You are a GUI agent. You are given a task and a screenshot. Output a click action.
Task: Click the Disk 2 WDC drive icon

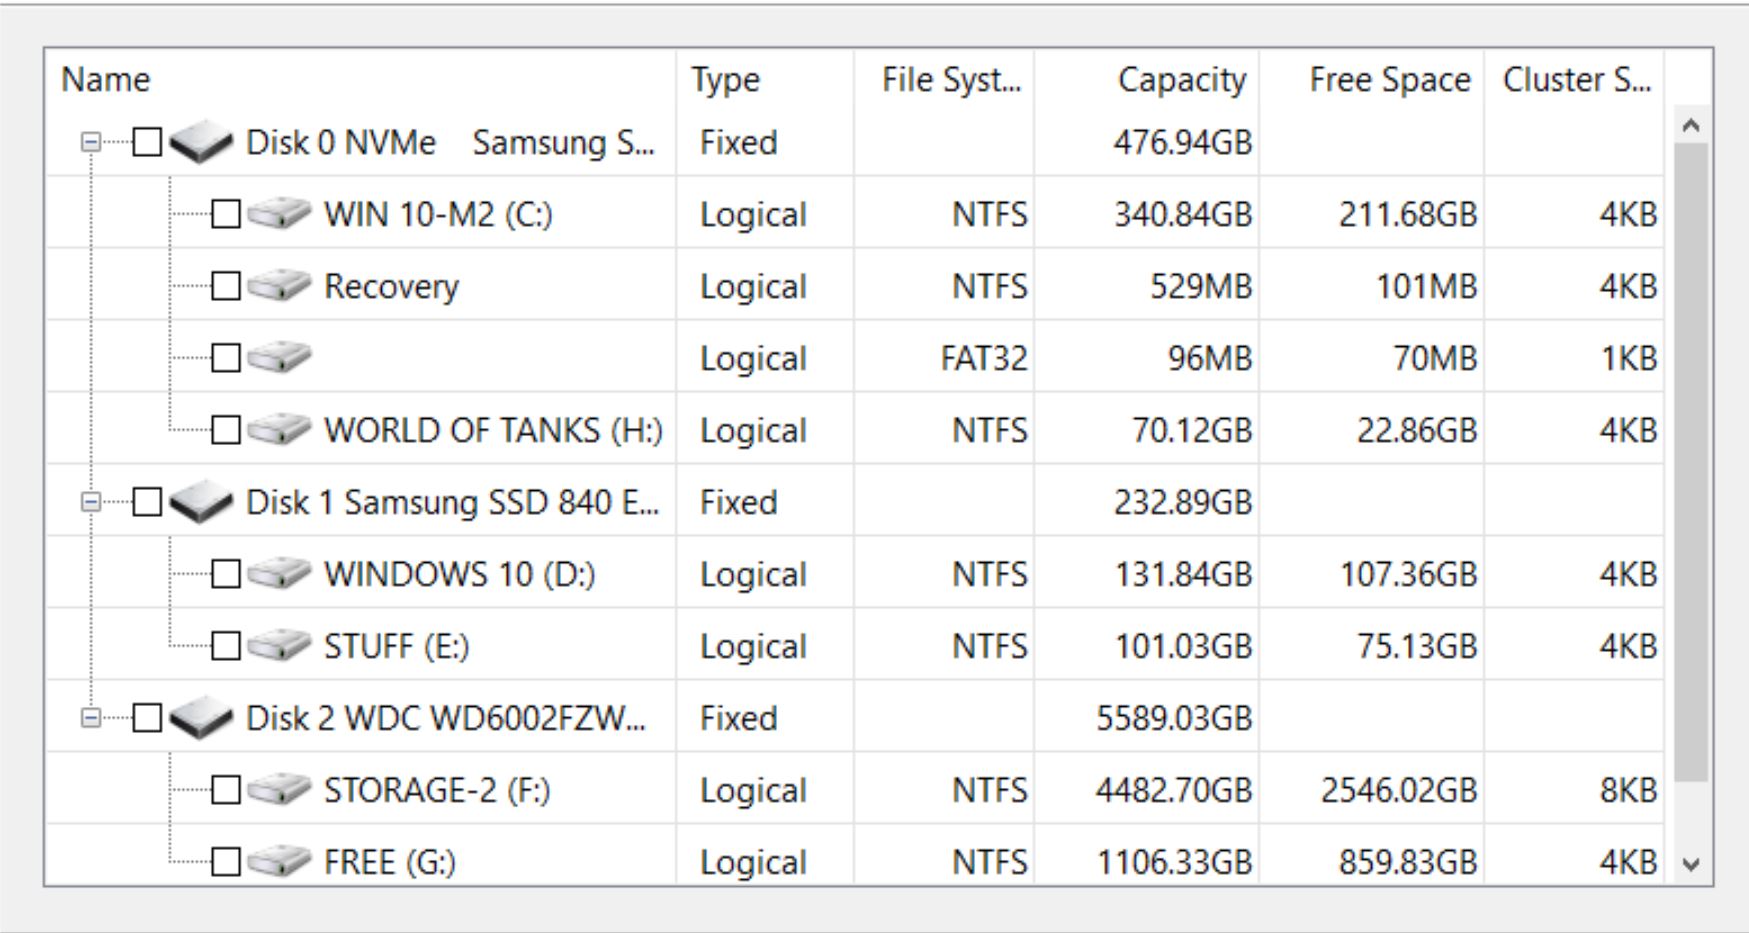[x=202, y=718]
